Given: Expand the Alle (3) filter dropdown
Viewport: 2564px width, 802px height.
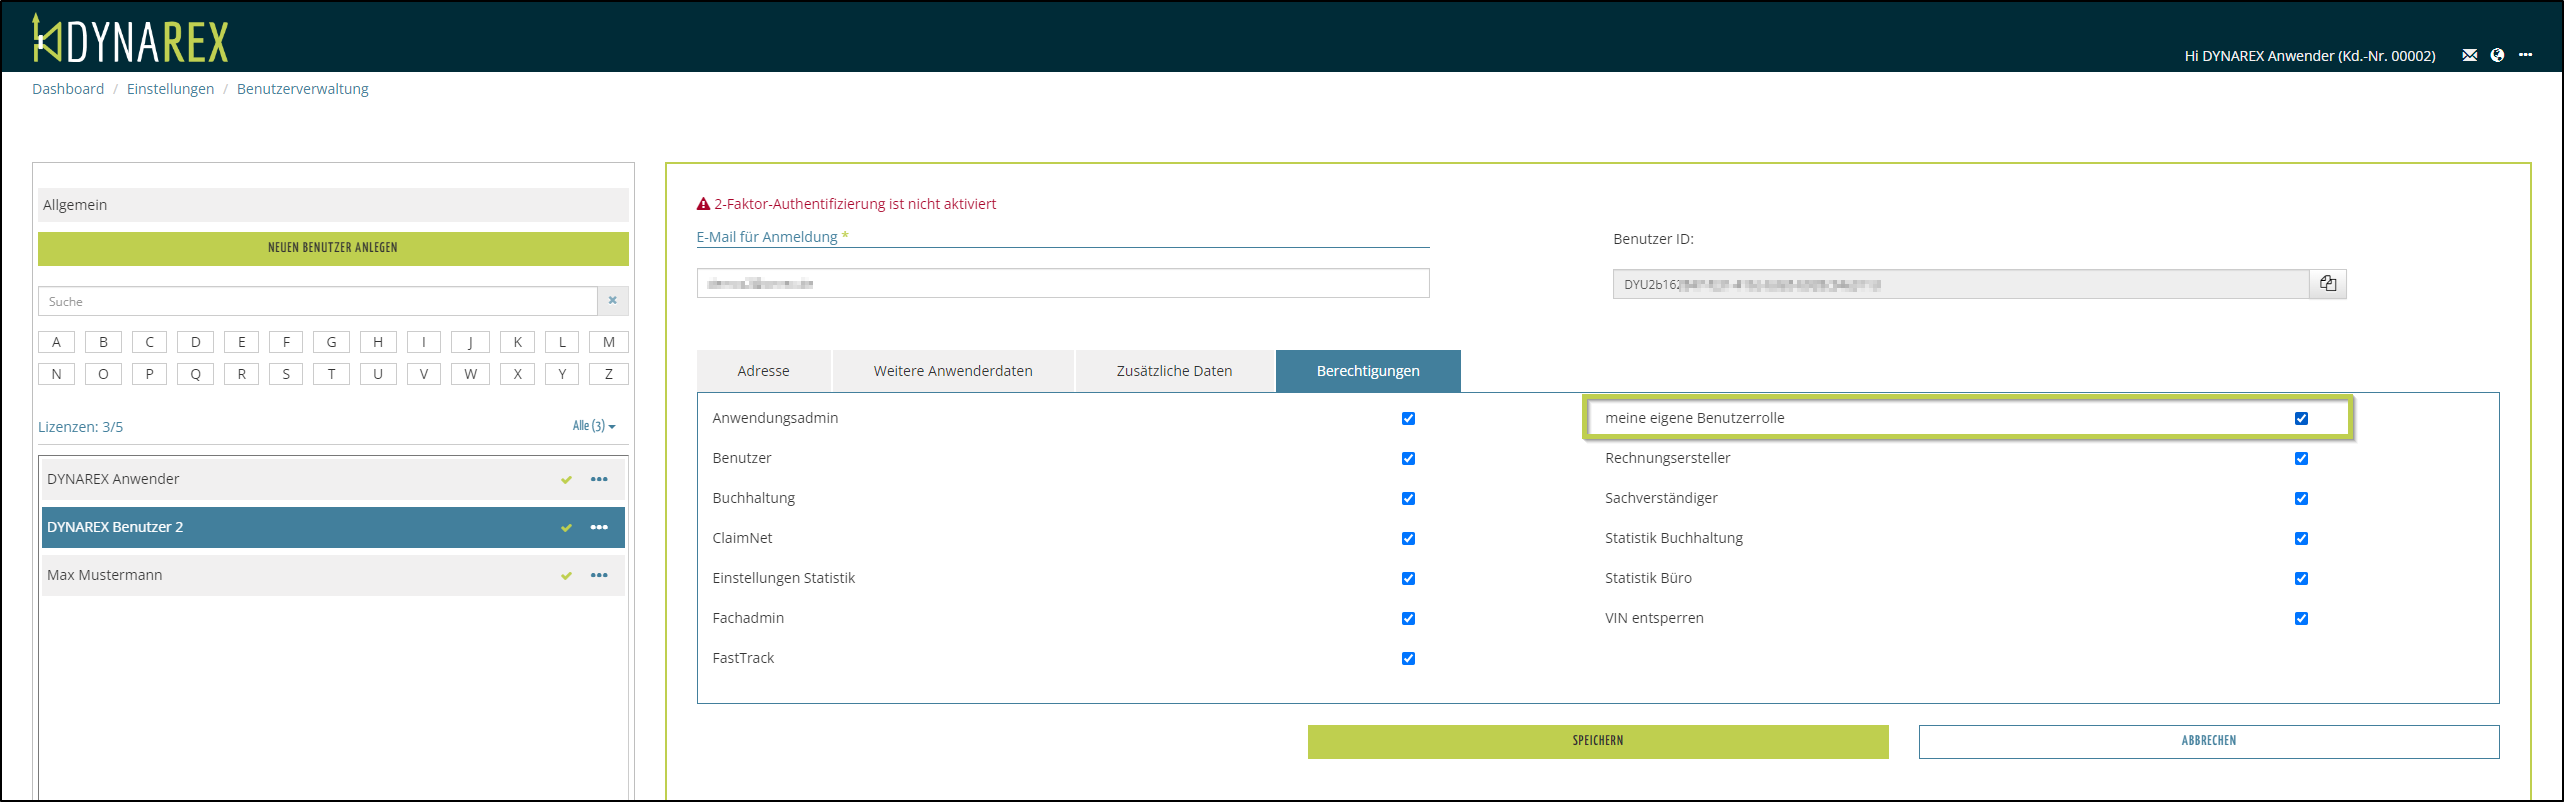Looking at the screenshot, I should 593,426.
